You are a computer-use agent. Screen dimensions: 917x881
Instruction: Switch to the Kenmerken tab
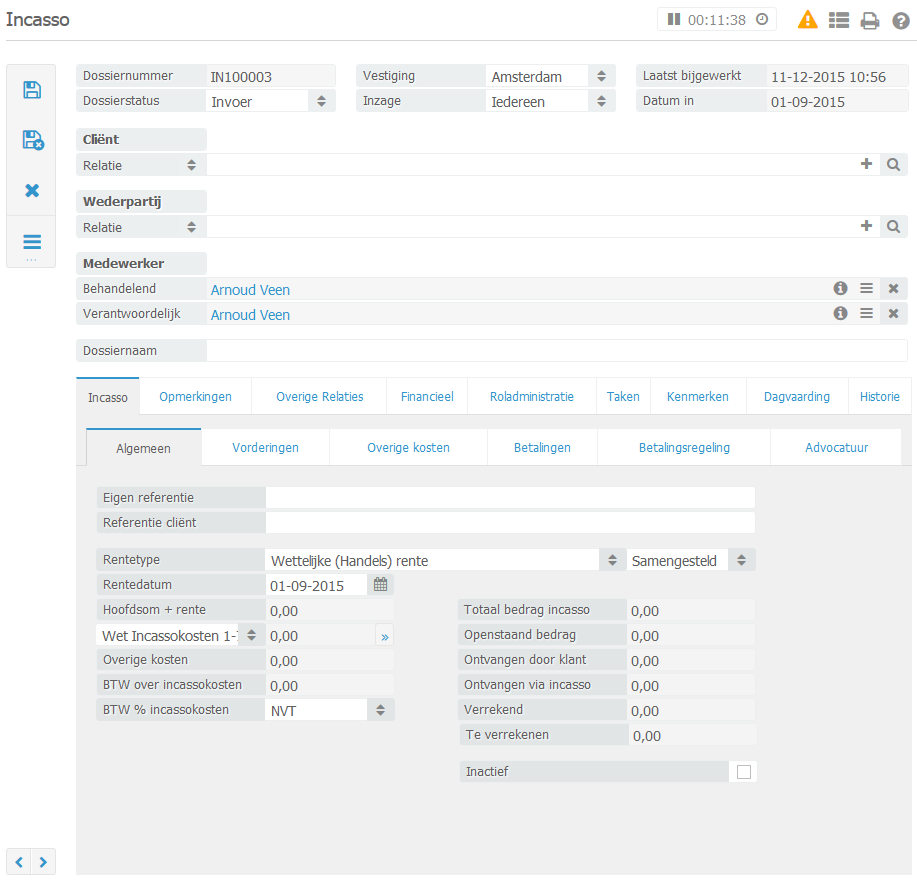pos(698,397)
